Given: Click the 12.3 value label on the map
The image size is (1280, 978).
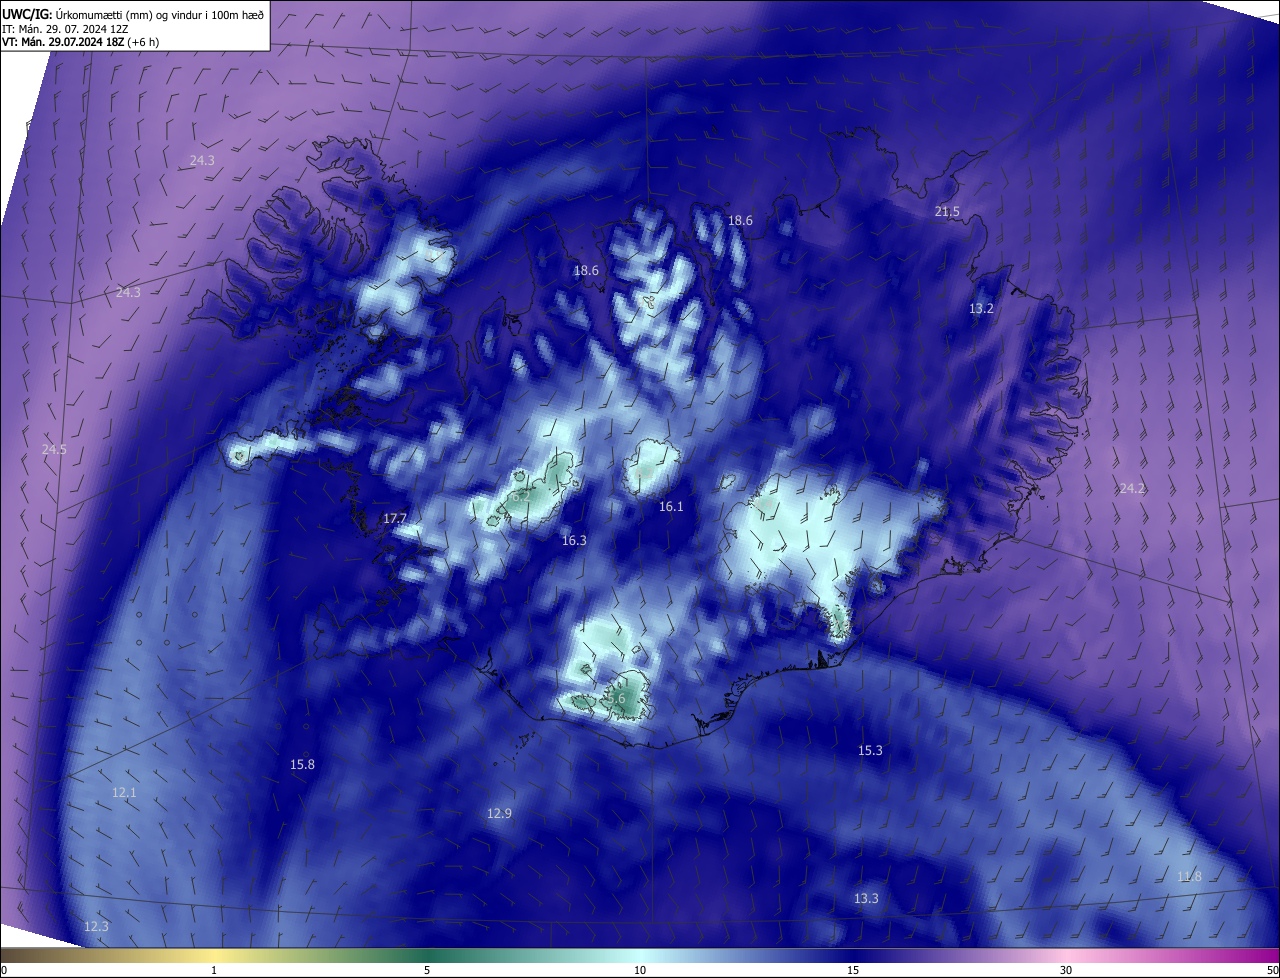Looking at the screenshot, I should pos(95,926).
